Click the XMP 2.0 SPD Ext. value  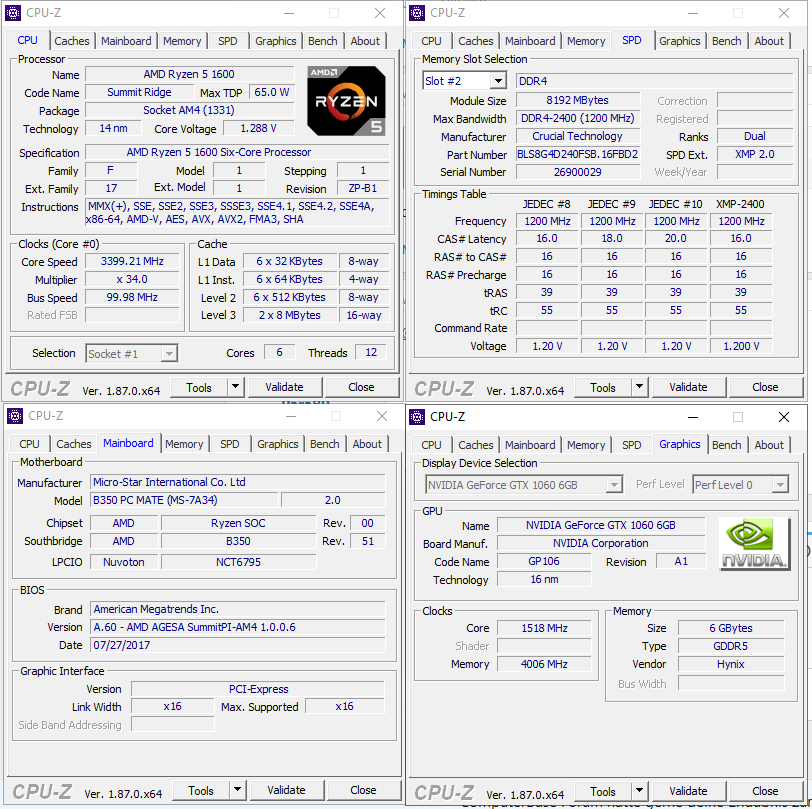click(755, 154)
